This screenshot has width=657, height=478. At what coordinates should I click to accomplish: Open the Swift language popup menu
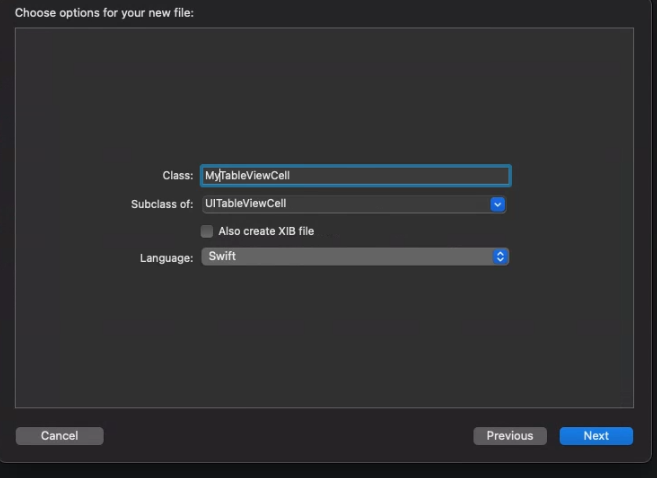355,256
